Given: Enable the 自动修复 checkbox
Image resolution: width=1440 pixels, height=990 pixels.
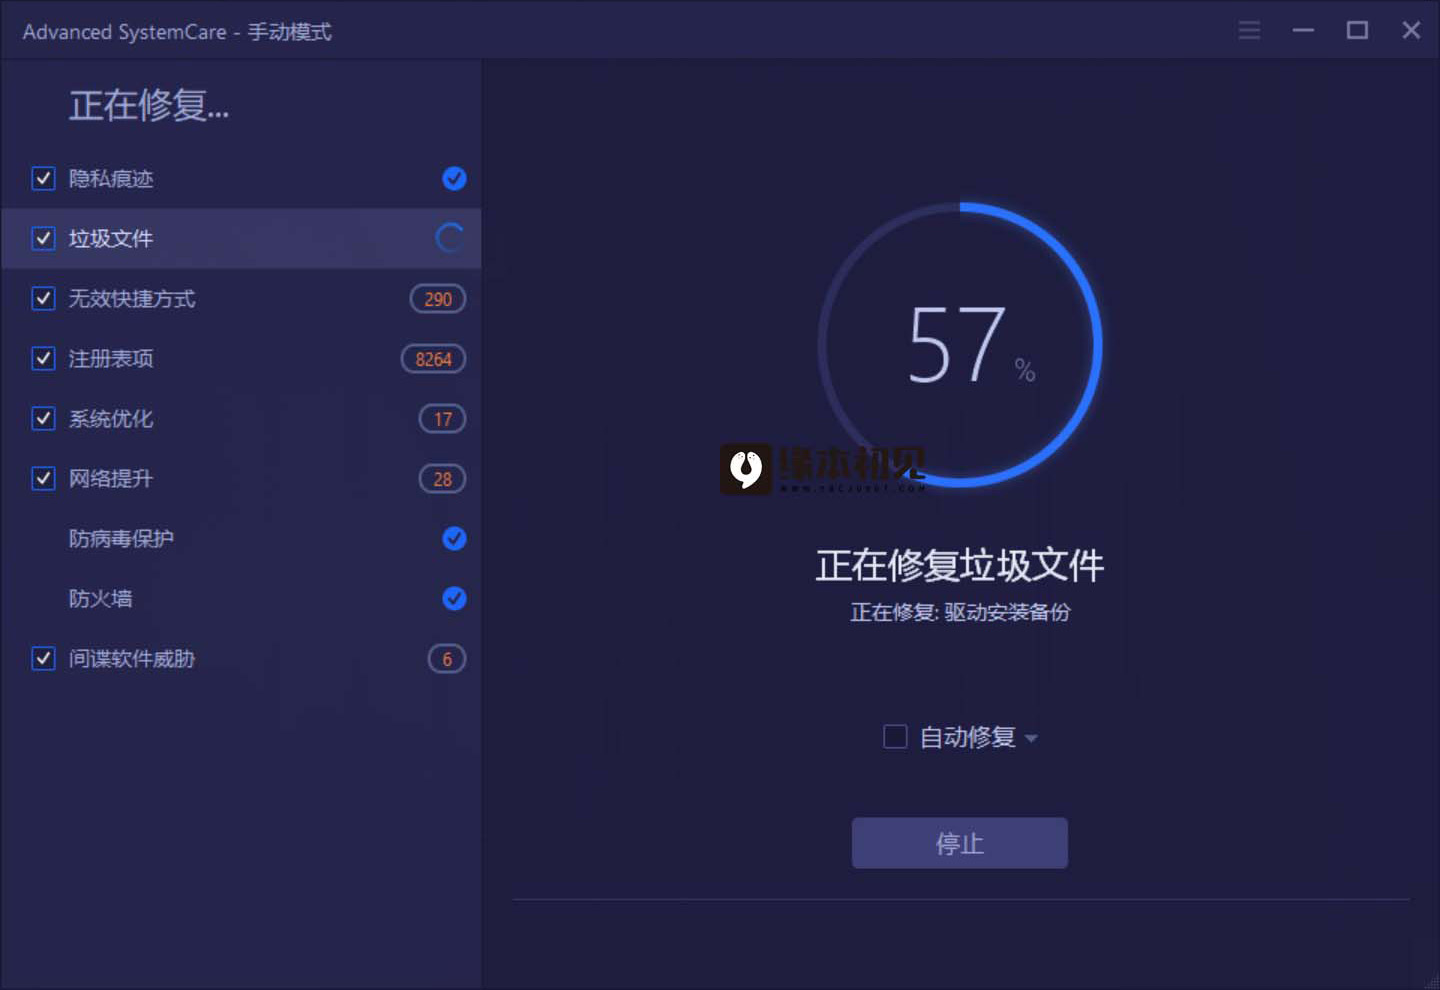Looking at the screenshot, I should click(895, 737).
